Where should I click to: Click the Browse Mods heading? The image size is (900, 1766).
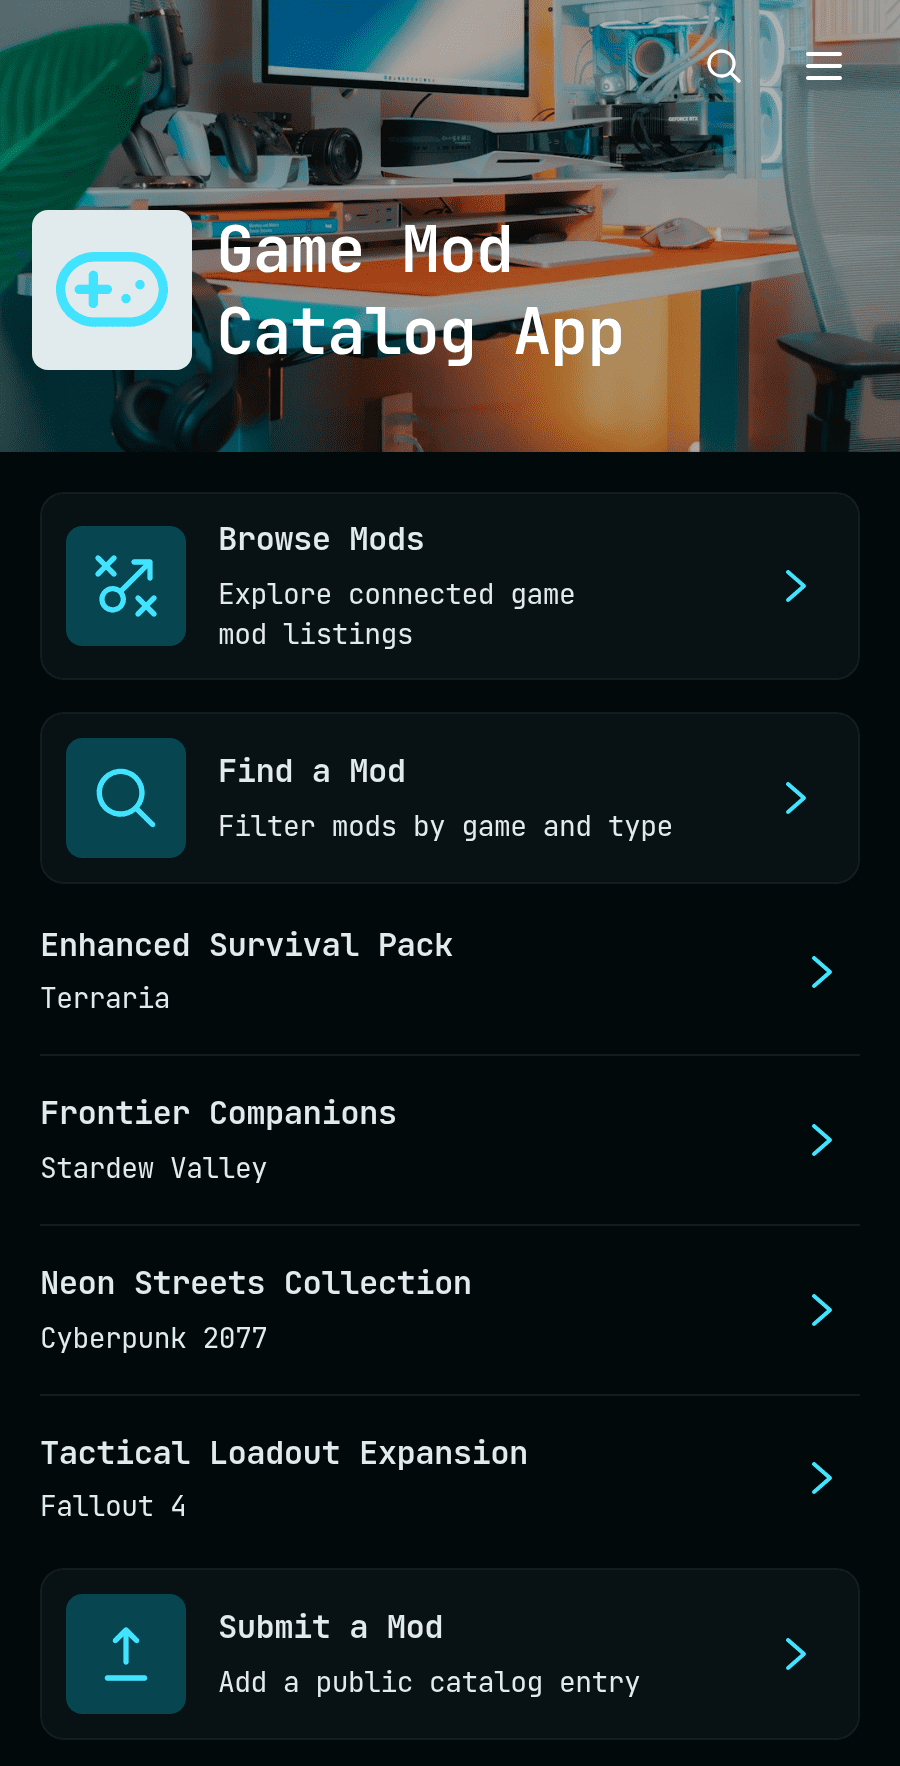click(x=321, y=539)
